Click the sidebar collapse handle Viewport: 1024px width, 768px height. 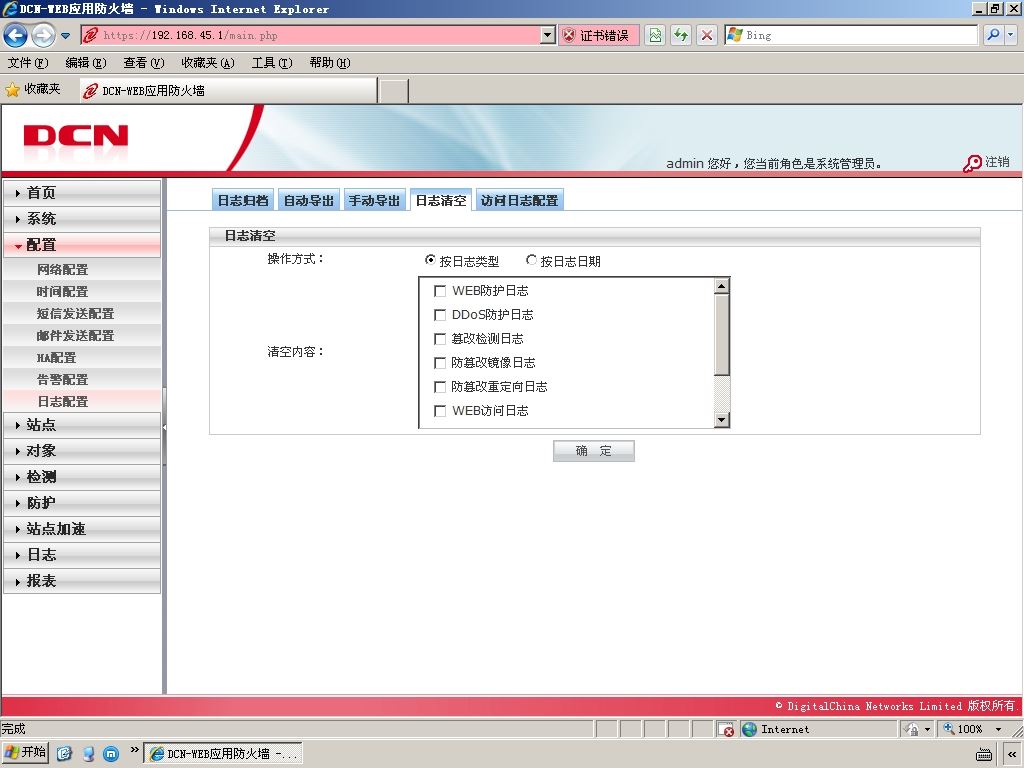165,427
